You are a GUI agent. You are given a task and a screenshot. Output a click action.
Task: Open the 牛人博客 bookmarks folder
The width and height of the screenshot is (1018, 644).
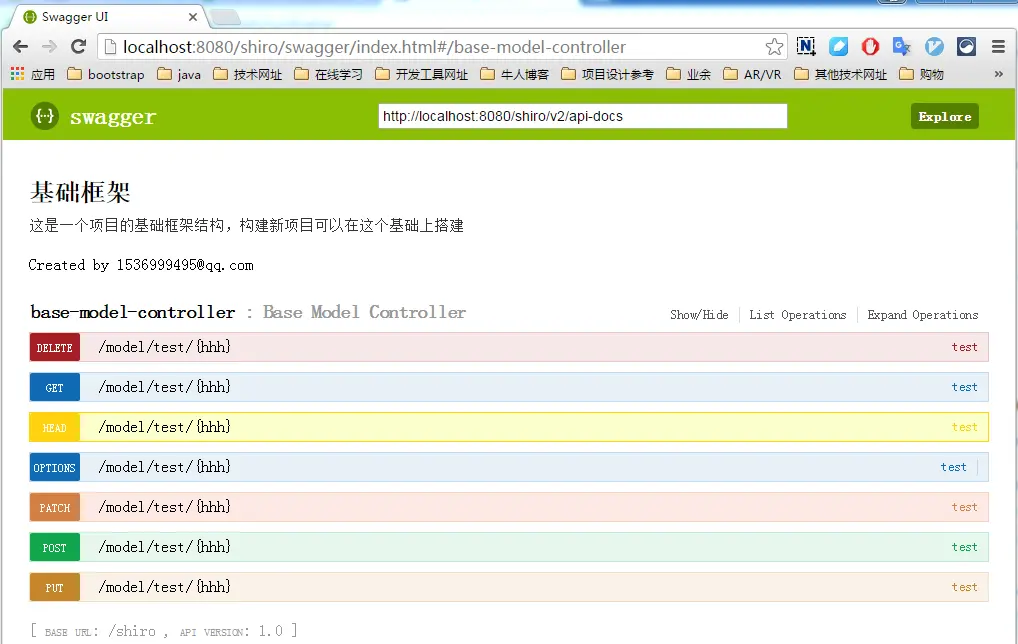tap(515, 74)
